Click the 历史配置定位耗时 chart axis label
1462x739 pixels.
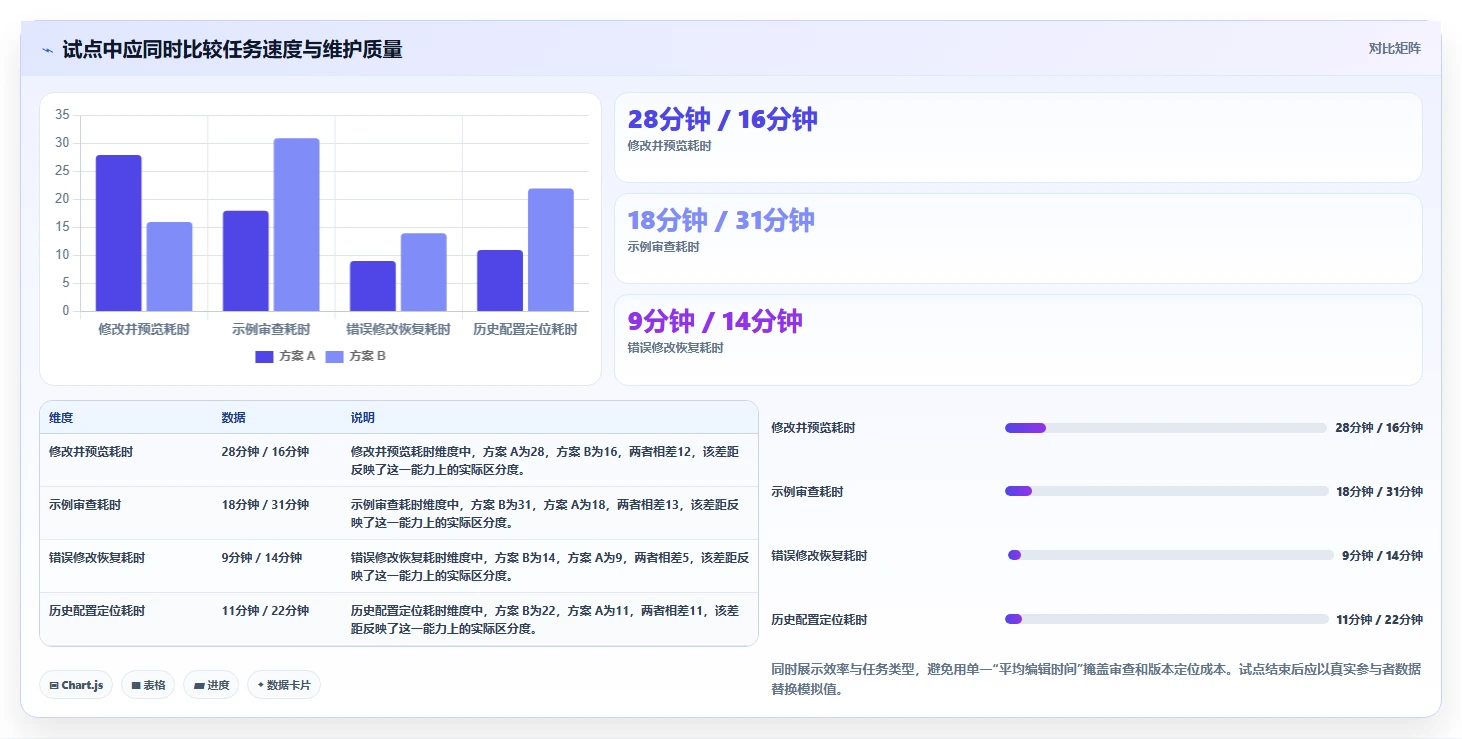click(525, 329)
